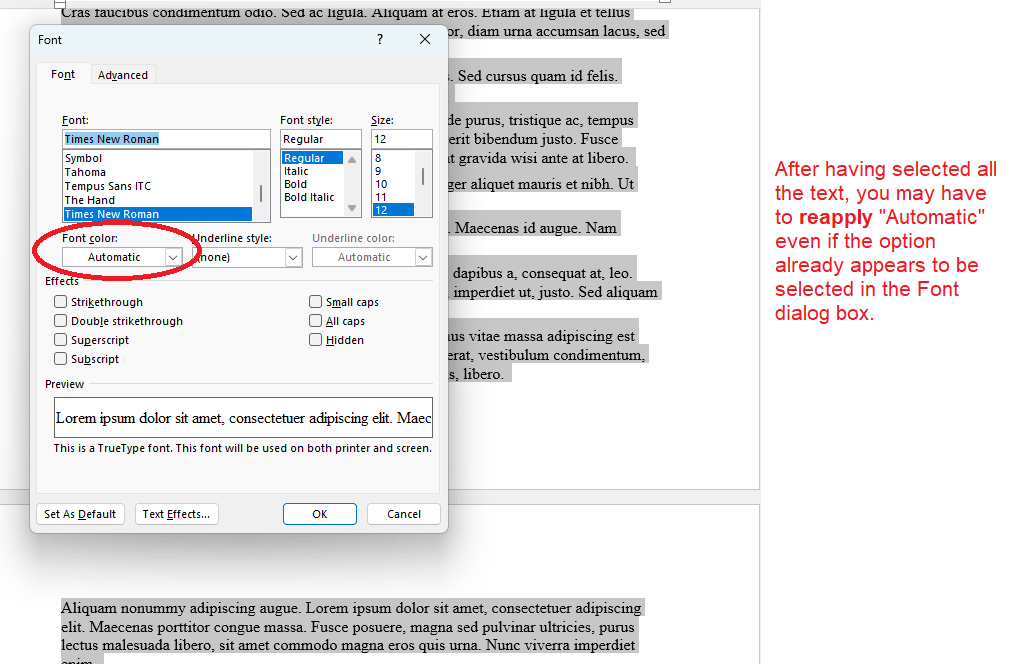Toggle the Hidden checkbox
1027x664 pixels.
click(316, 340)
